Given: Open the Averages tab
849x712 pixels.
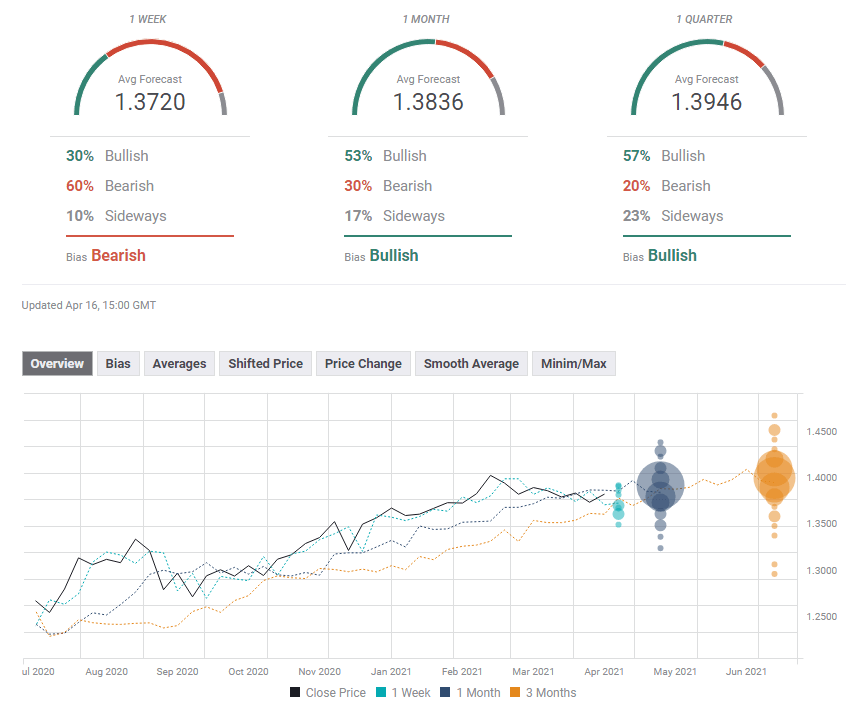Looking at the screenshot, I should [x=179, y=364].
